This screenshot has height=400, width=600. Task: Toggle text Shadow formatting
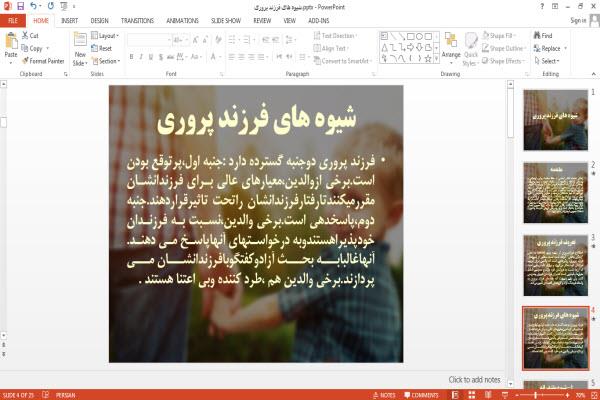coord(161,57)
